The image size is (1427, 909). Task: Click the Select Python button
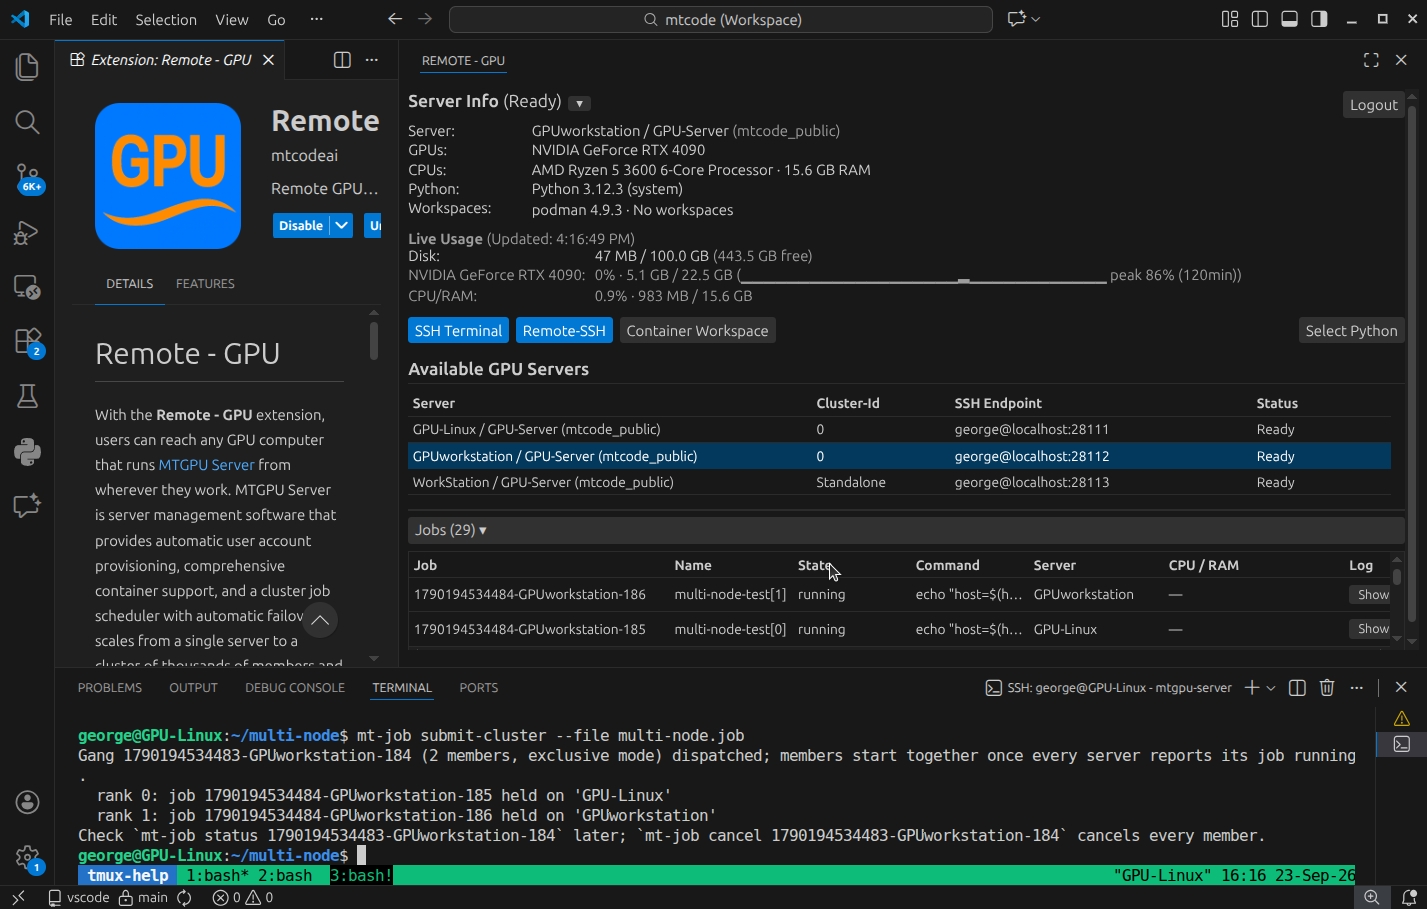pos(1351,331)
